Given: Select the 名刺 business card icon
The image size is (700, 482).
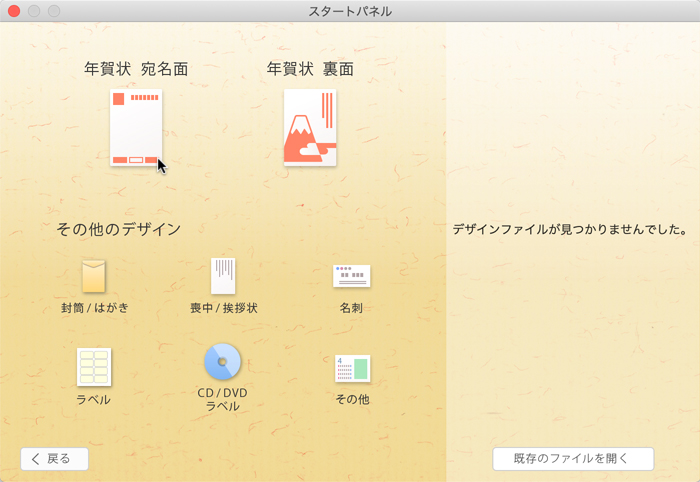Looking at the screenshot, I should pyautogui.click(x=351, y=276).
